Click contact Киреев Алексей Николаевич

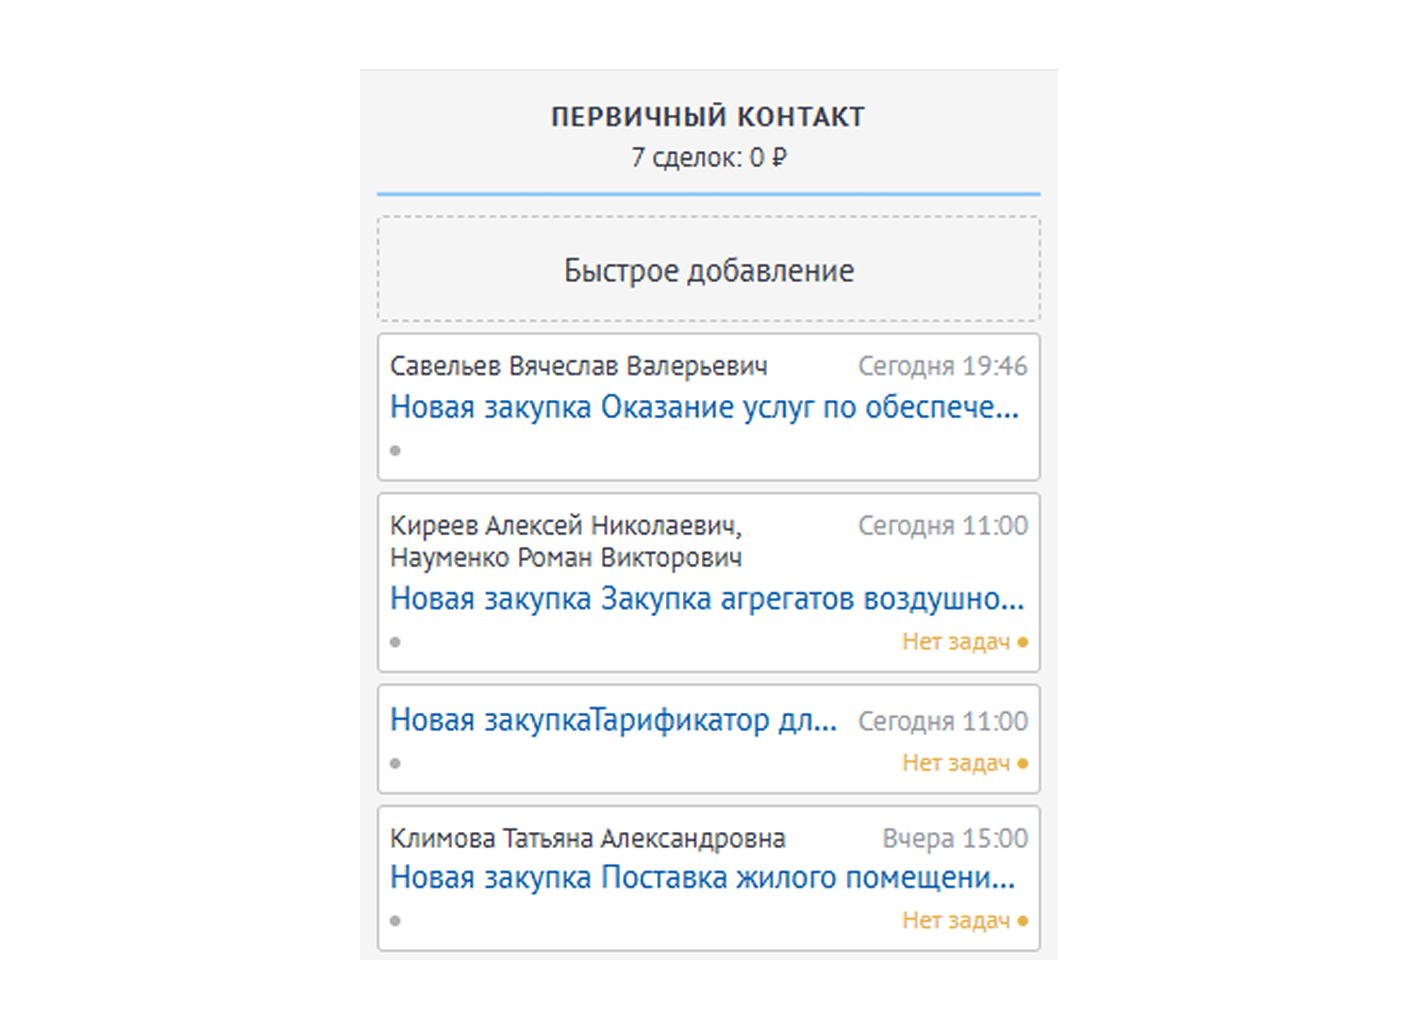click(x=565, y=525)
